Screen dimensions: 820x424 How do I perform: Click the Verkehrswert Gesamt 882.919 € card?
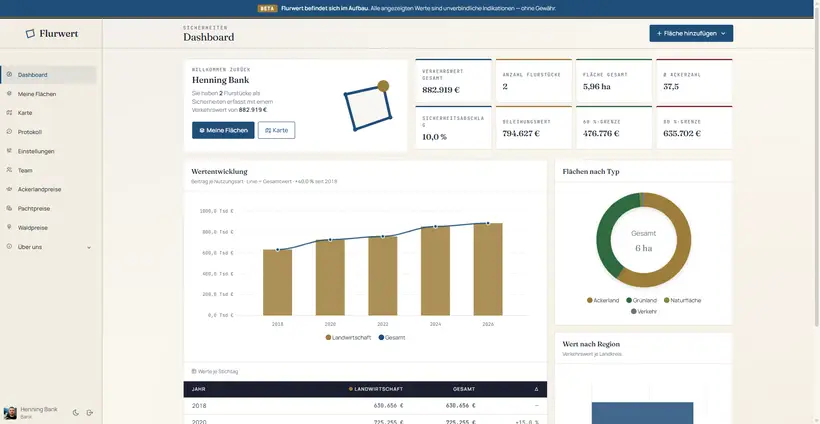pos(453,81)
